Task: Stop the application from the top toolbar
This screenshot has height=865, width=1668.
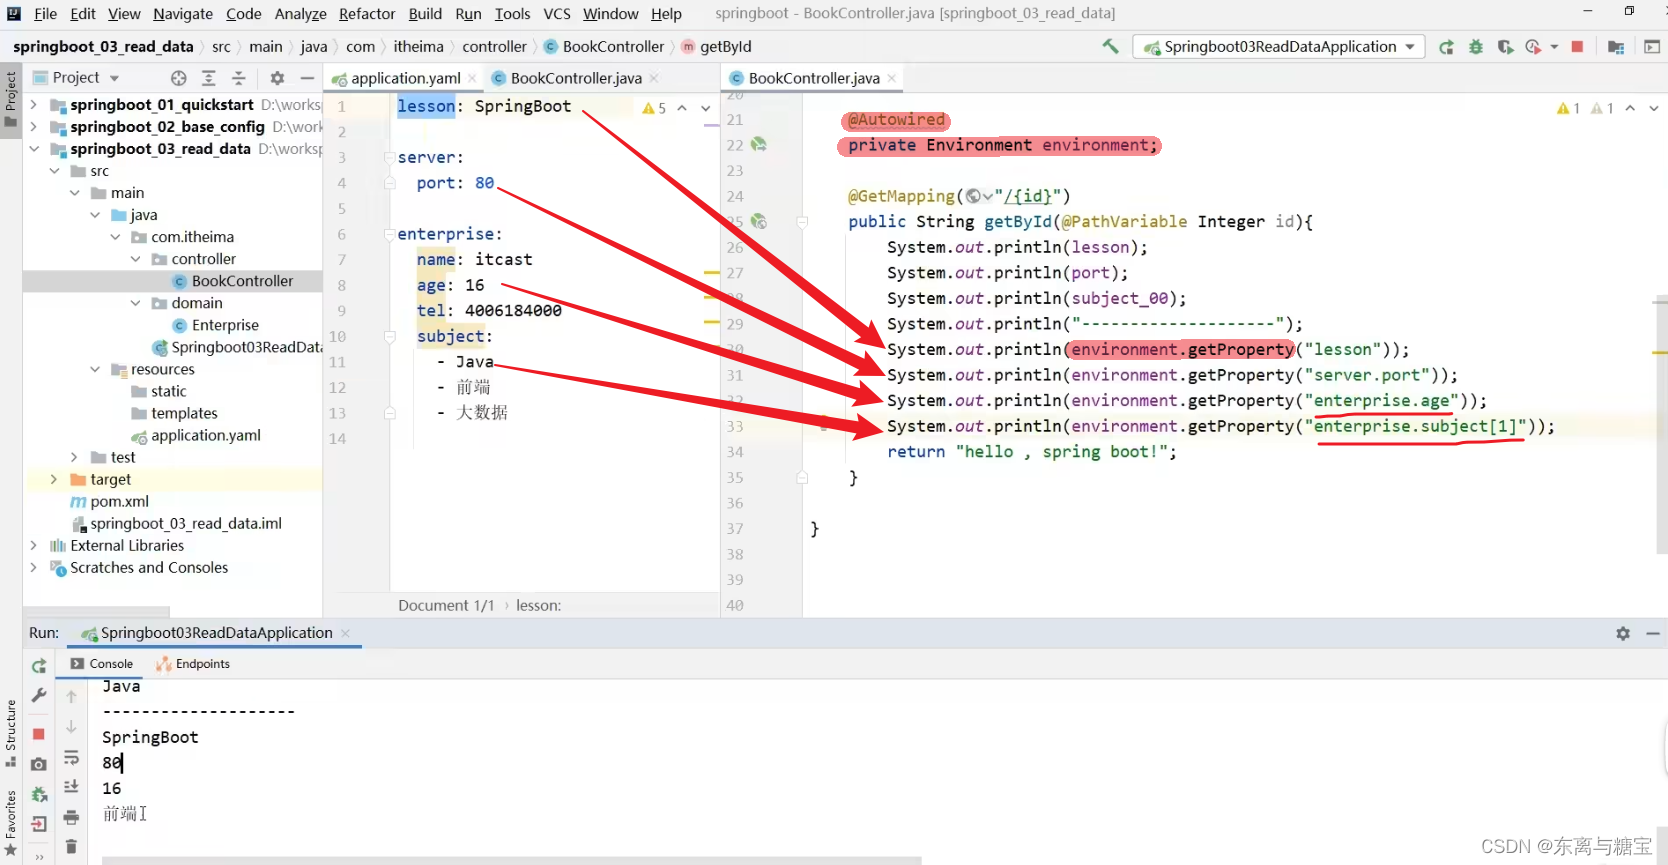Action: (x=1577, y=47)
